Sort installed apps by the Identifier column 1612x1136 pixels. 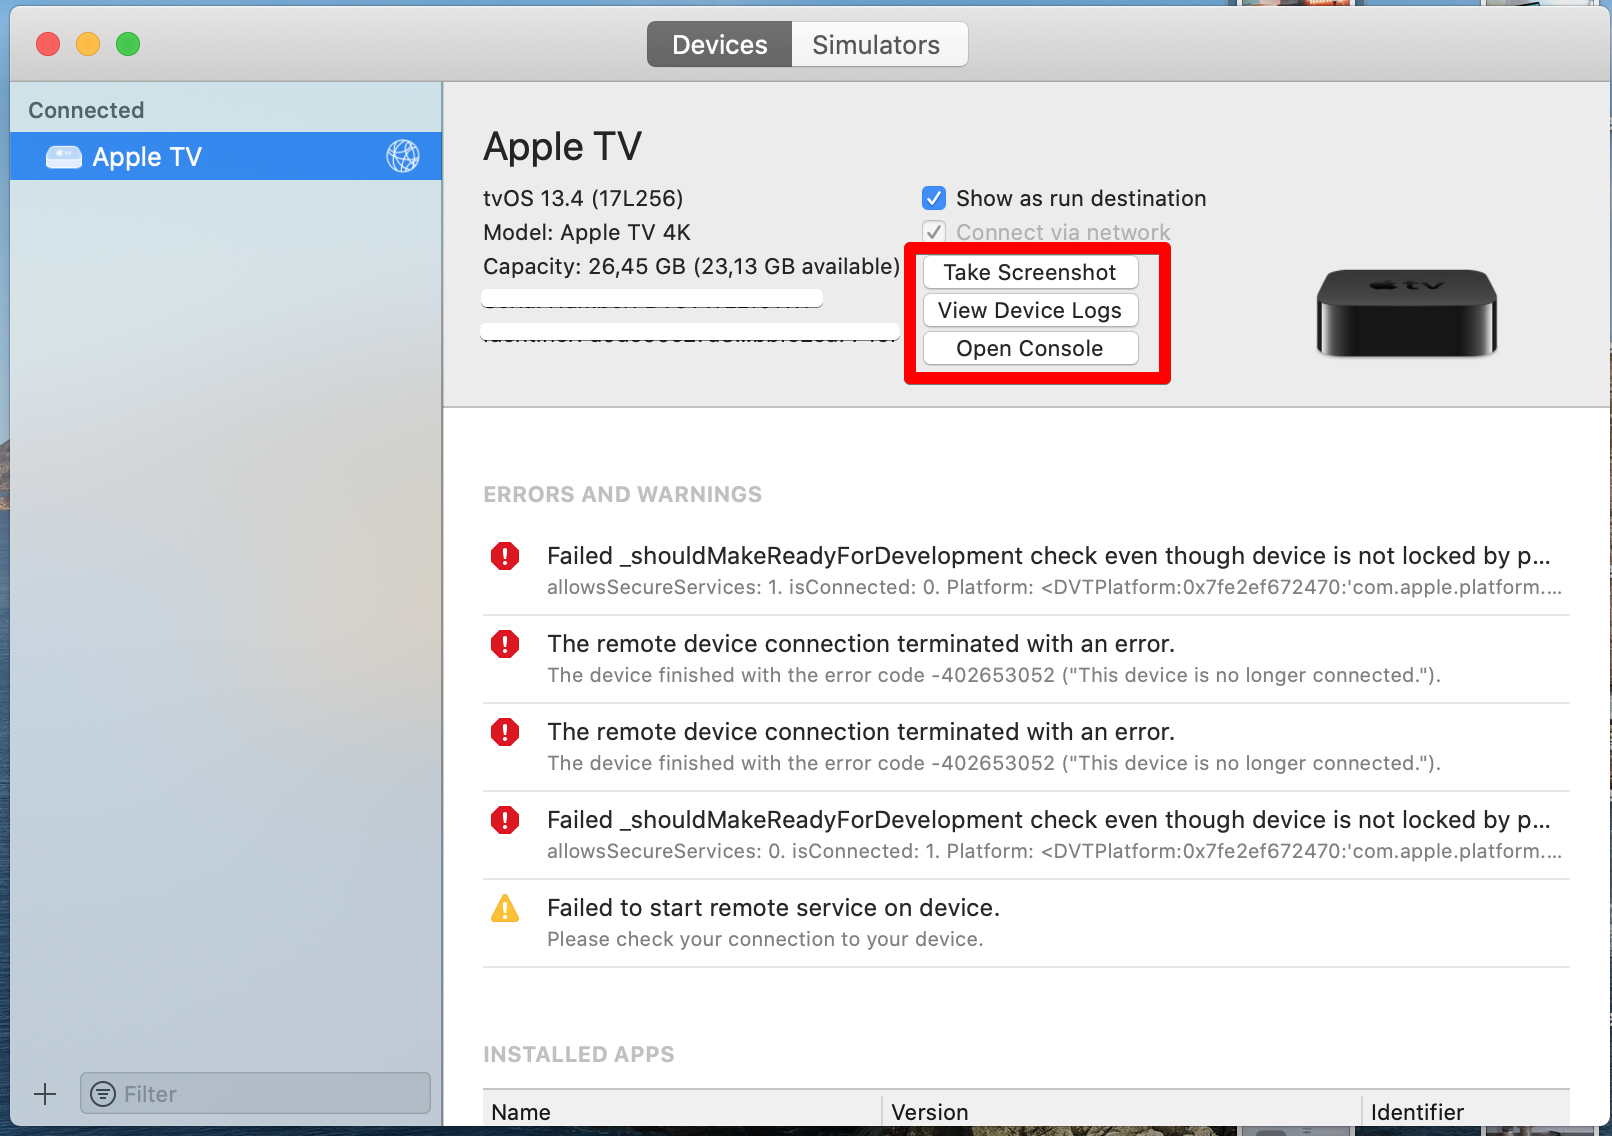(1466, 1111)
